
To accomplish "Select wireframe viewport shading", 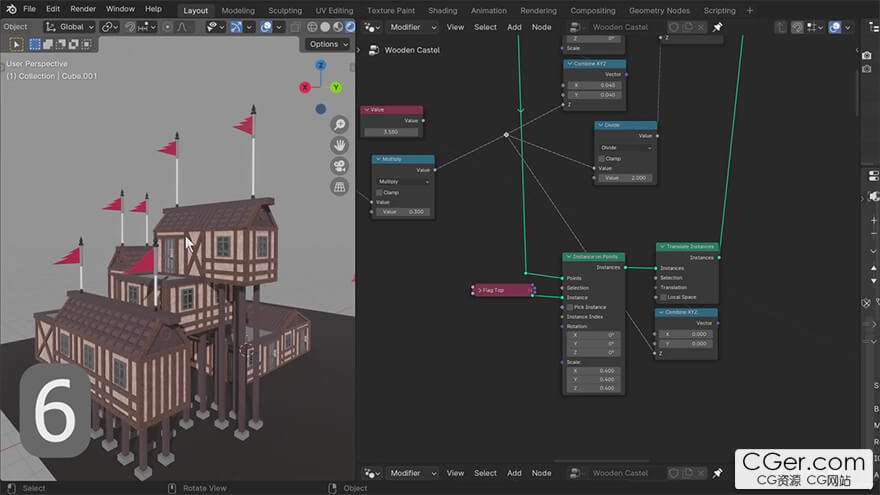I will pyautogui.click(x=312, y=27).
